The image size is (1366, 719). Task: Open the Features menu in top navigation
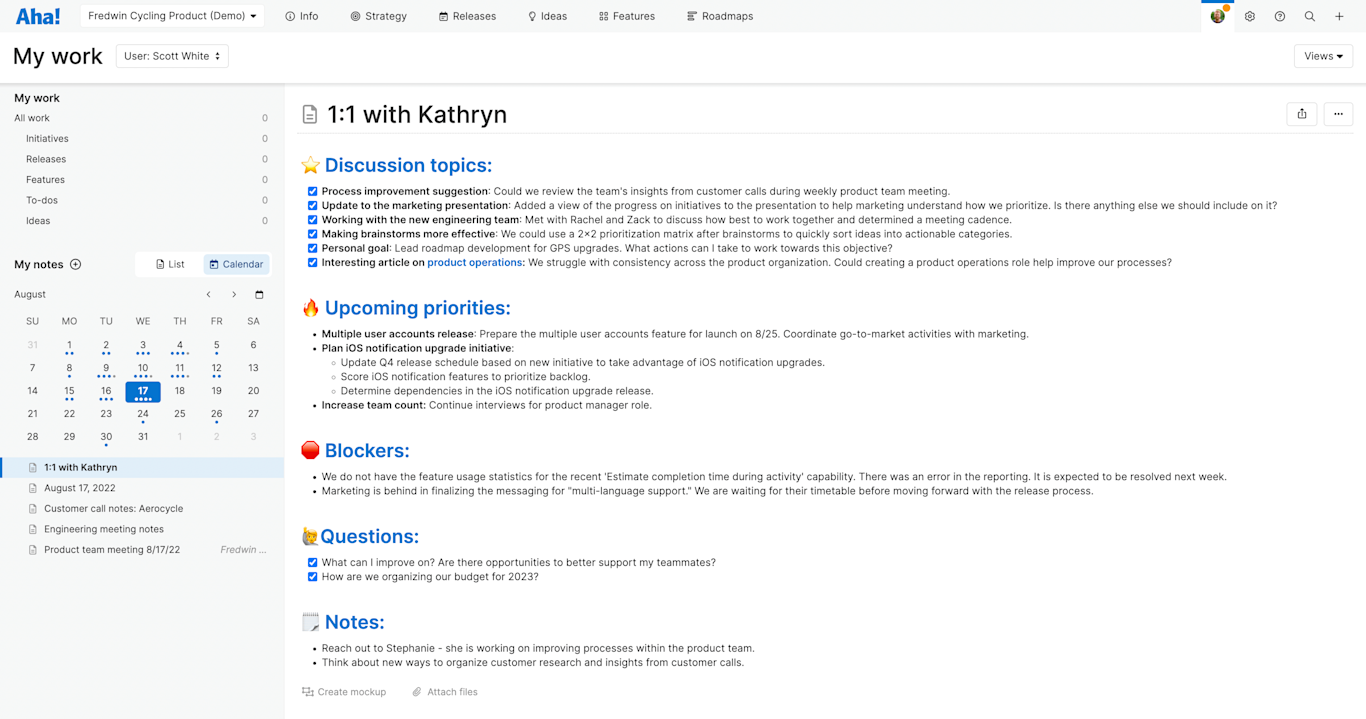[x=627, y=16]
